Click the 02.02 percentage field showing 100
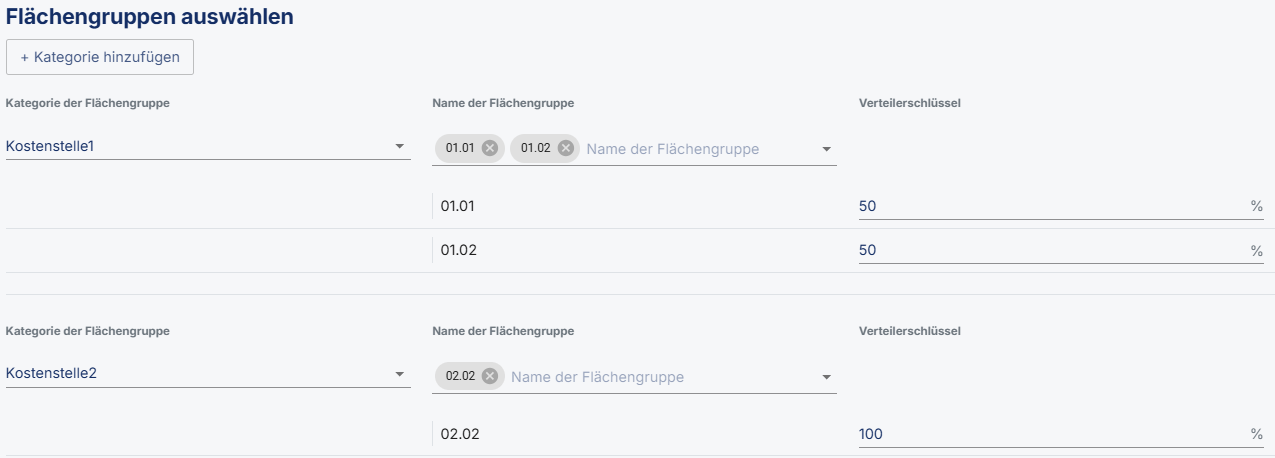The height and width of the screenshot is (458, 1275). 1050,434
